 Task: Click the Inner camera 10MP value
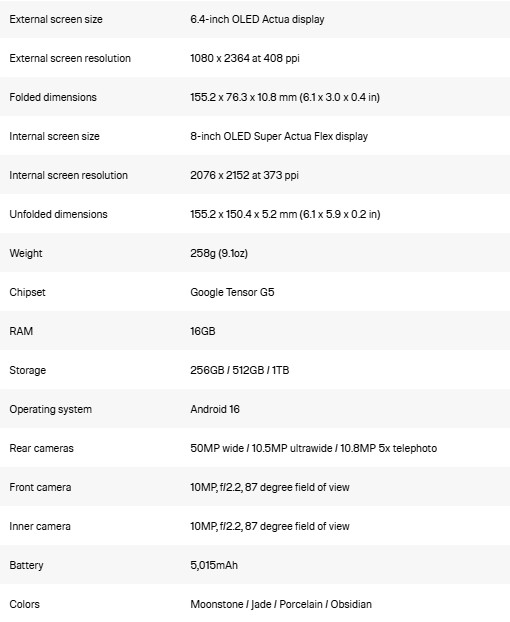click(270, 526)
